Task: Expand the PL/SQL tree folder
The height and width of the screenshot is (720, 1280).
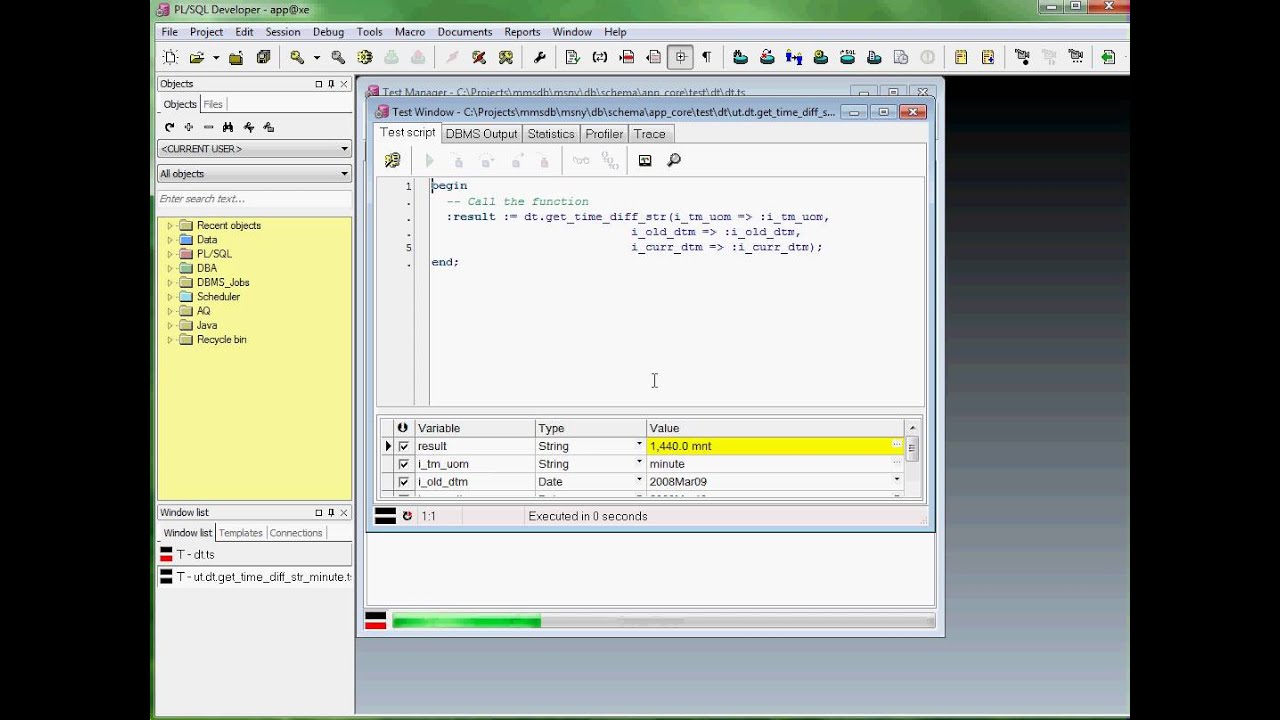Action: coord(170,254)
